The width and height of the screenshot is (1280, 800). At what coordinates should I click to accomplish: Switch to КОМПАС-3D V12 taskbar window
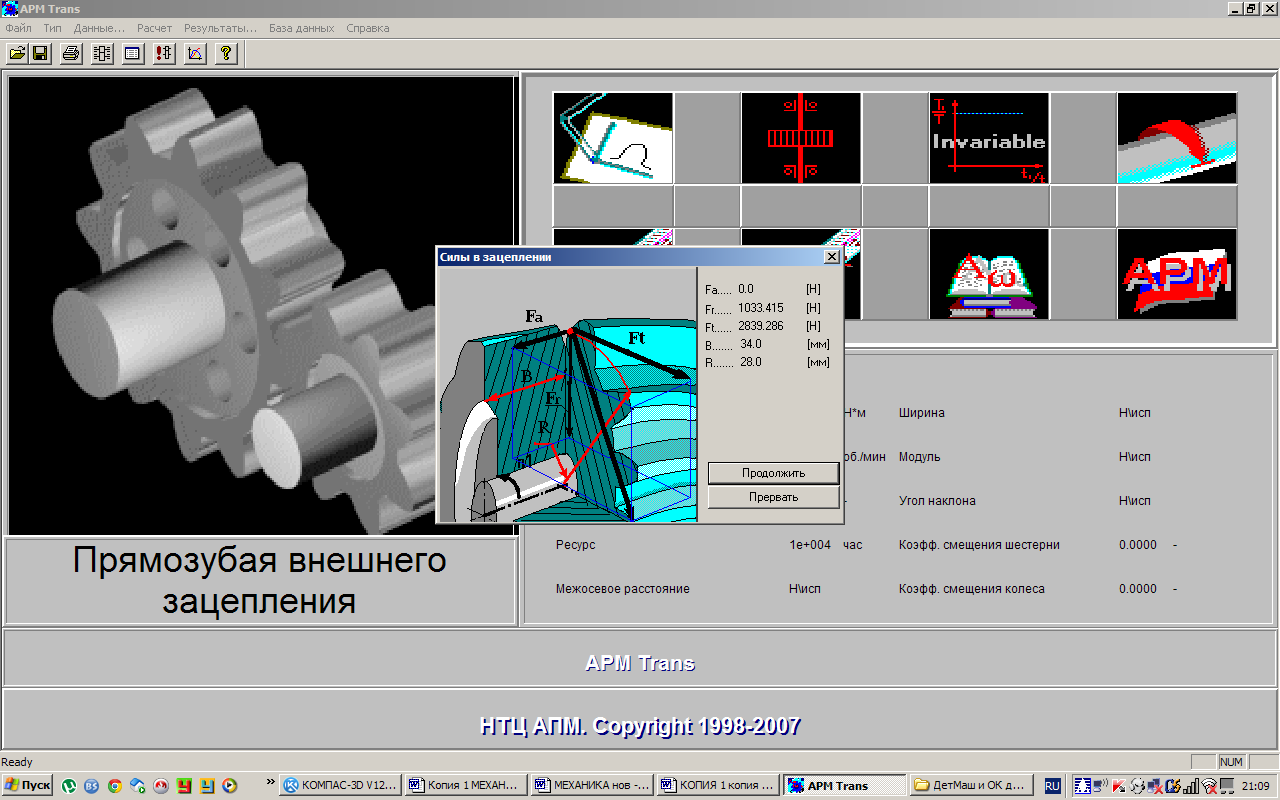coord(340,786)
